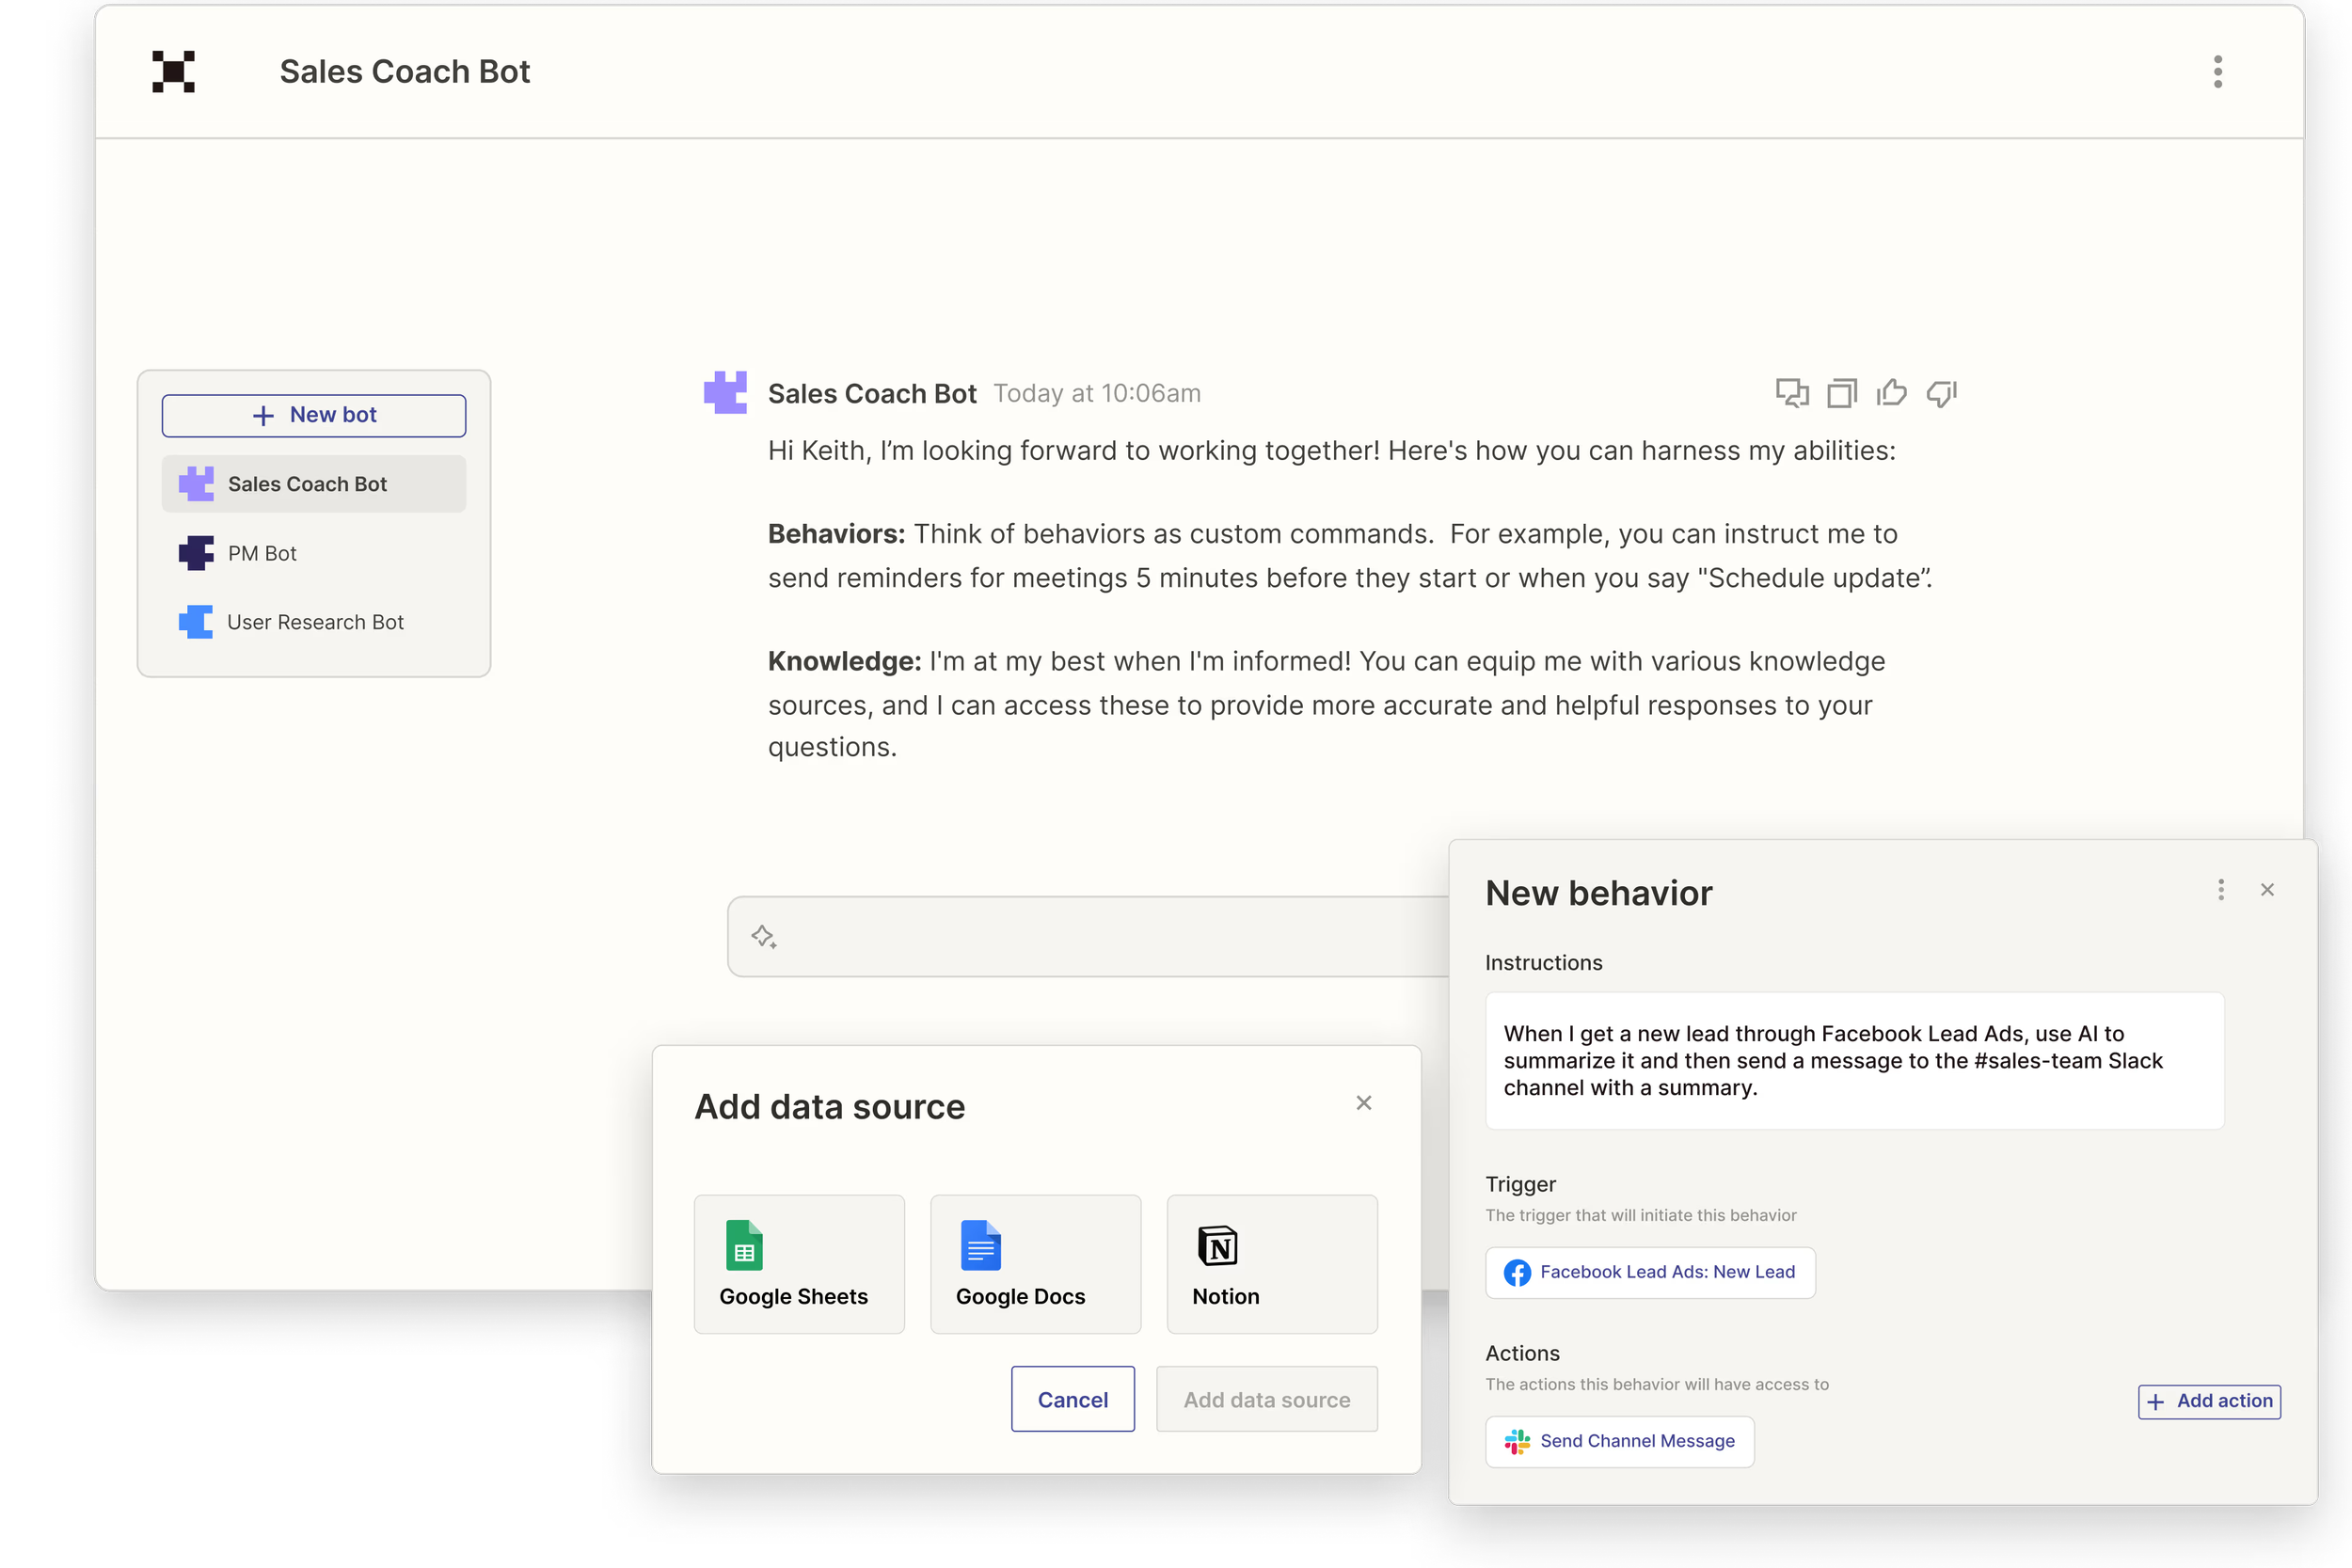Click the sparkle icon in chat input

[x=764, y=937]
